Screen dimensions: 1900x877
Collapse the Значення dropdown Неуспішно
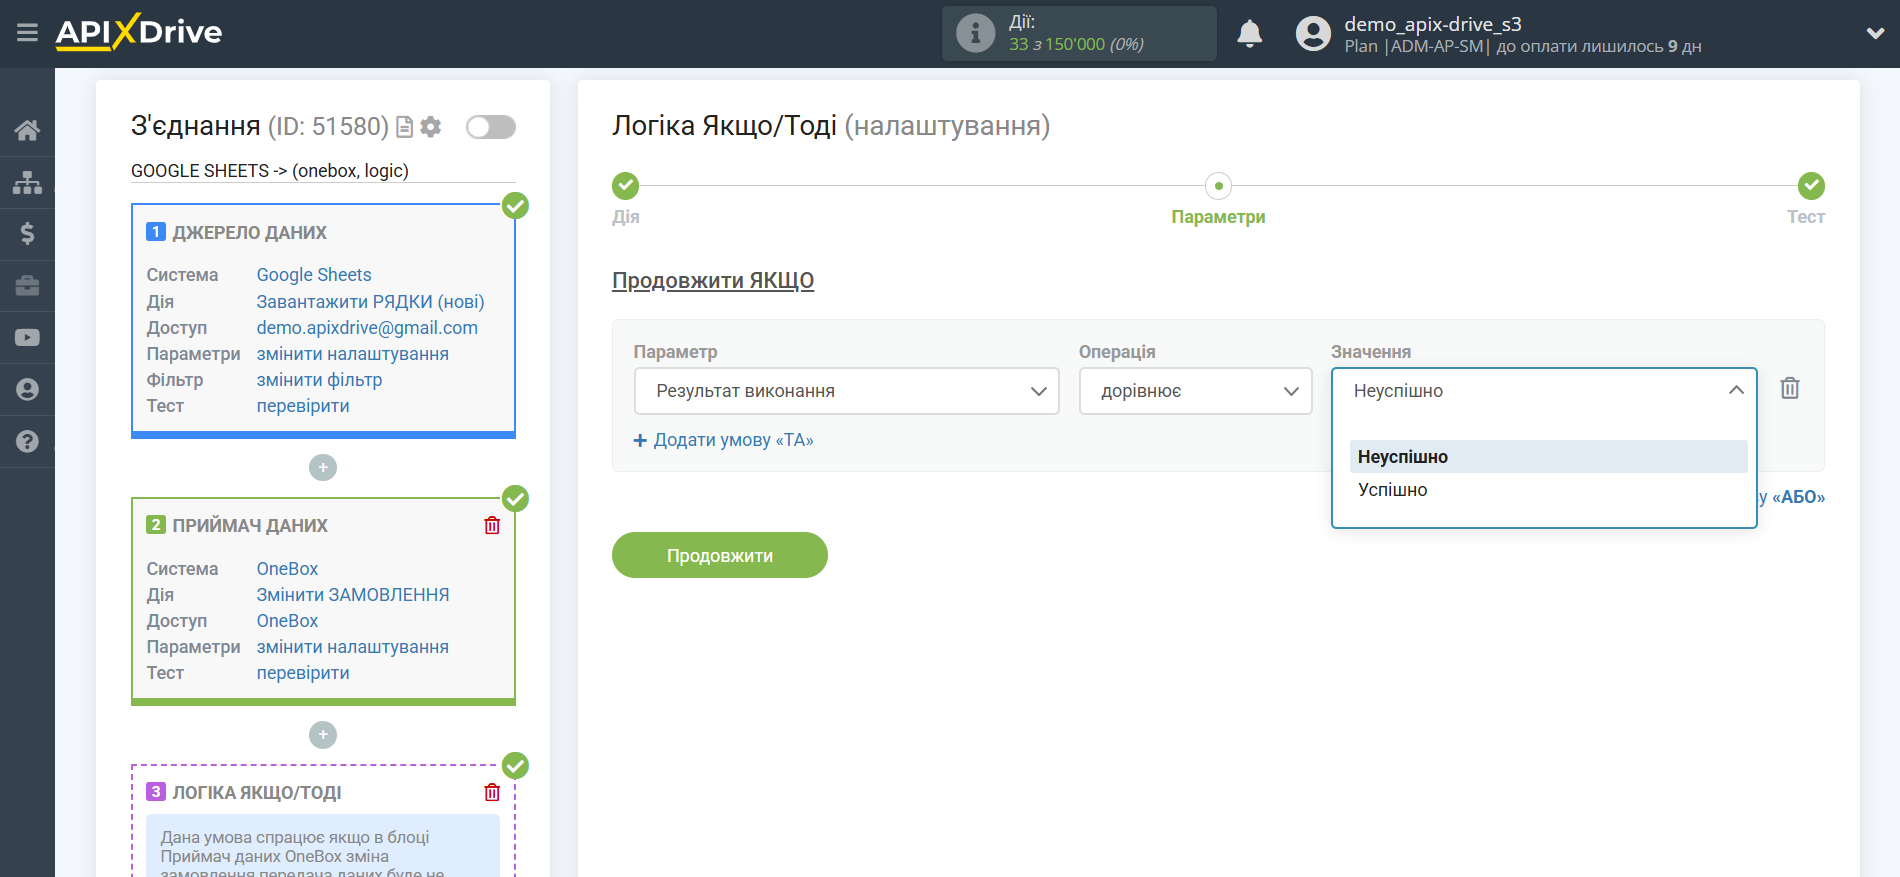[x=1543, y=391]
